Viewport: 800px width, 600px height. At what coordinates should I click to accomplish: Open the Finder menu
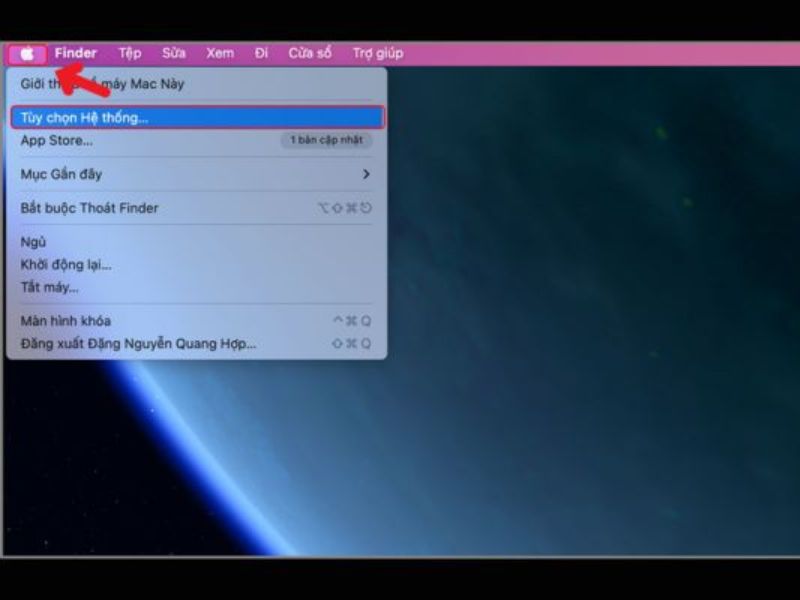point(76,53)
